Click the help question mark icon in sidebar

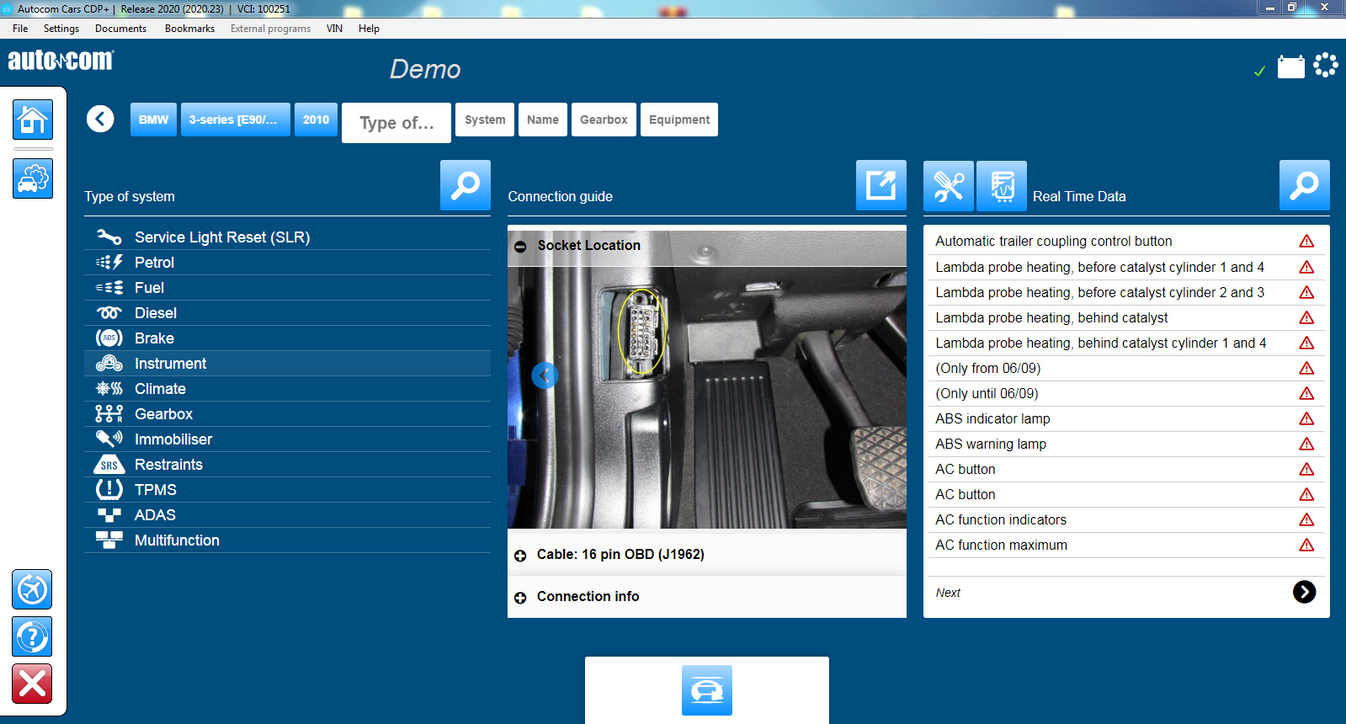(31, 636)
